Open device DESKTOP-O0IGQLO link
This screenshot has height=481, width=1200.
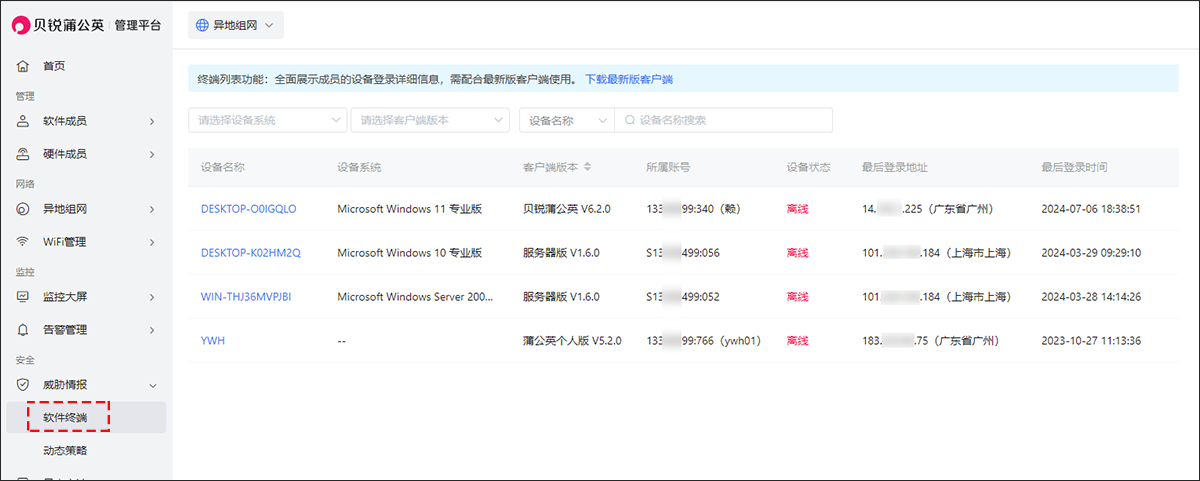[x=248, y=209]
